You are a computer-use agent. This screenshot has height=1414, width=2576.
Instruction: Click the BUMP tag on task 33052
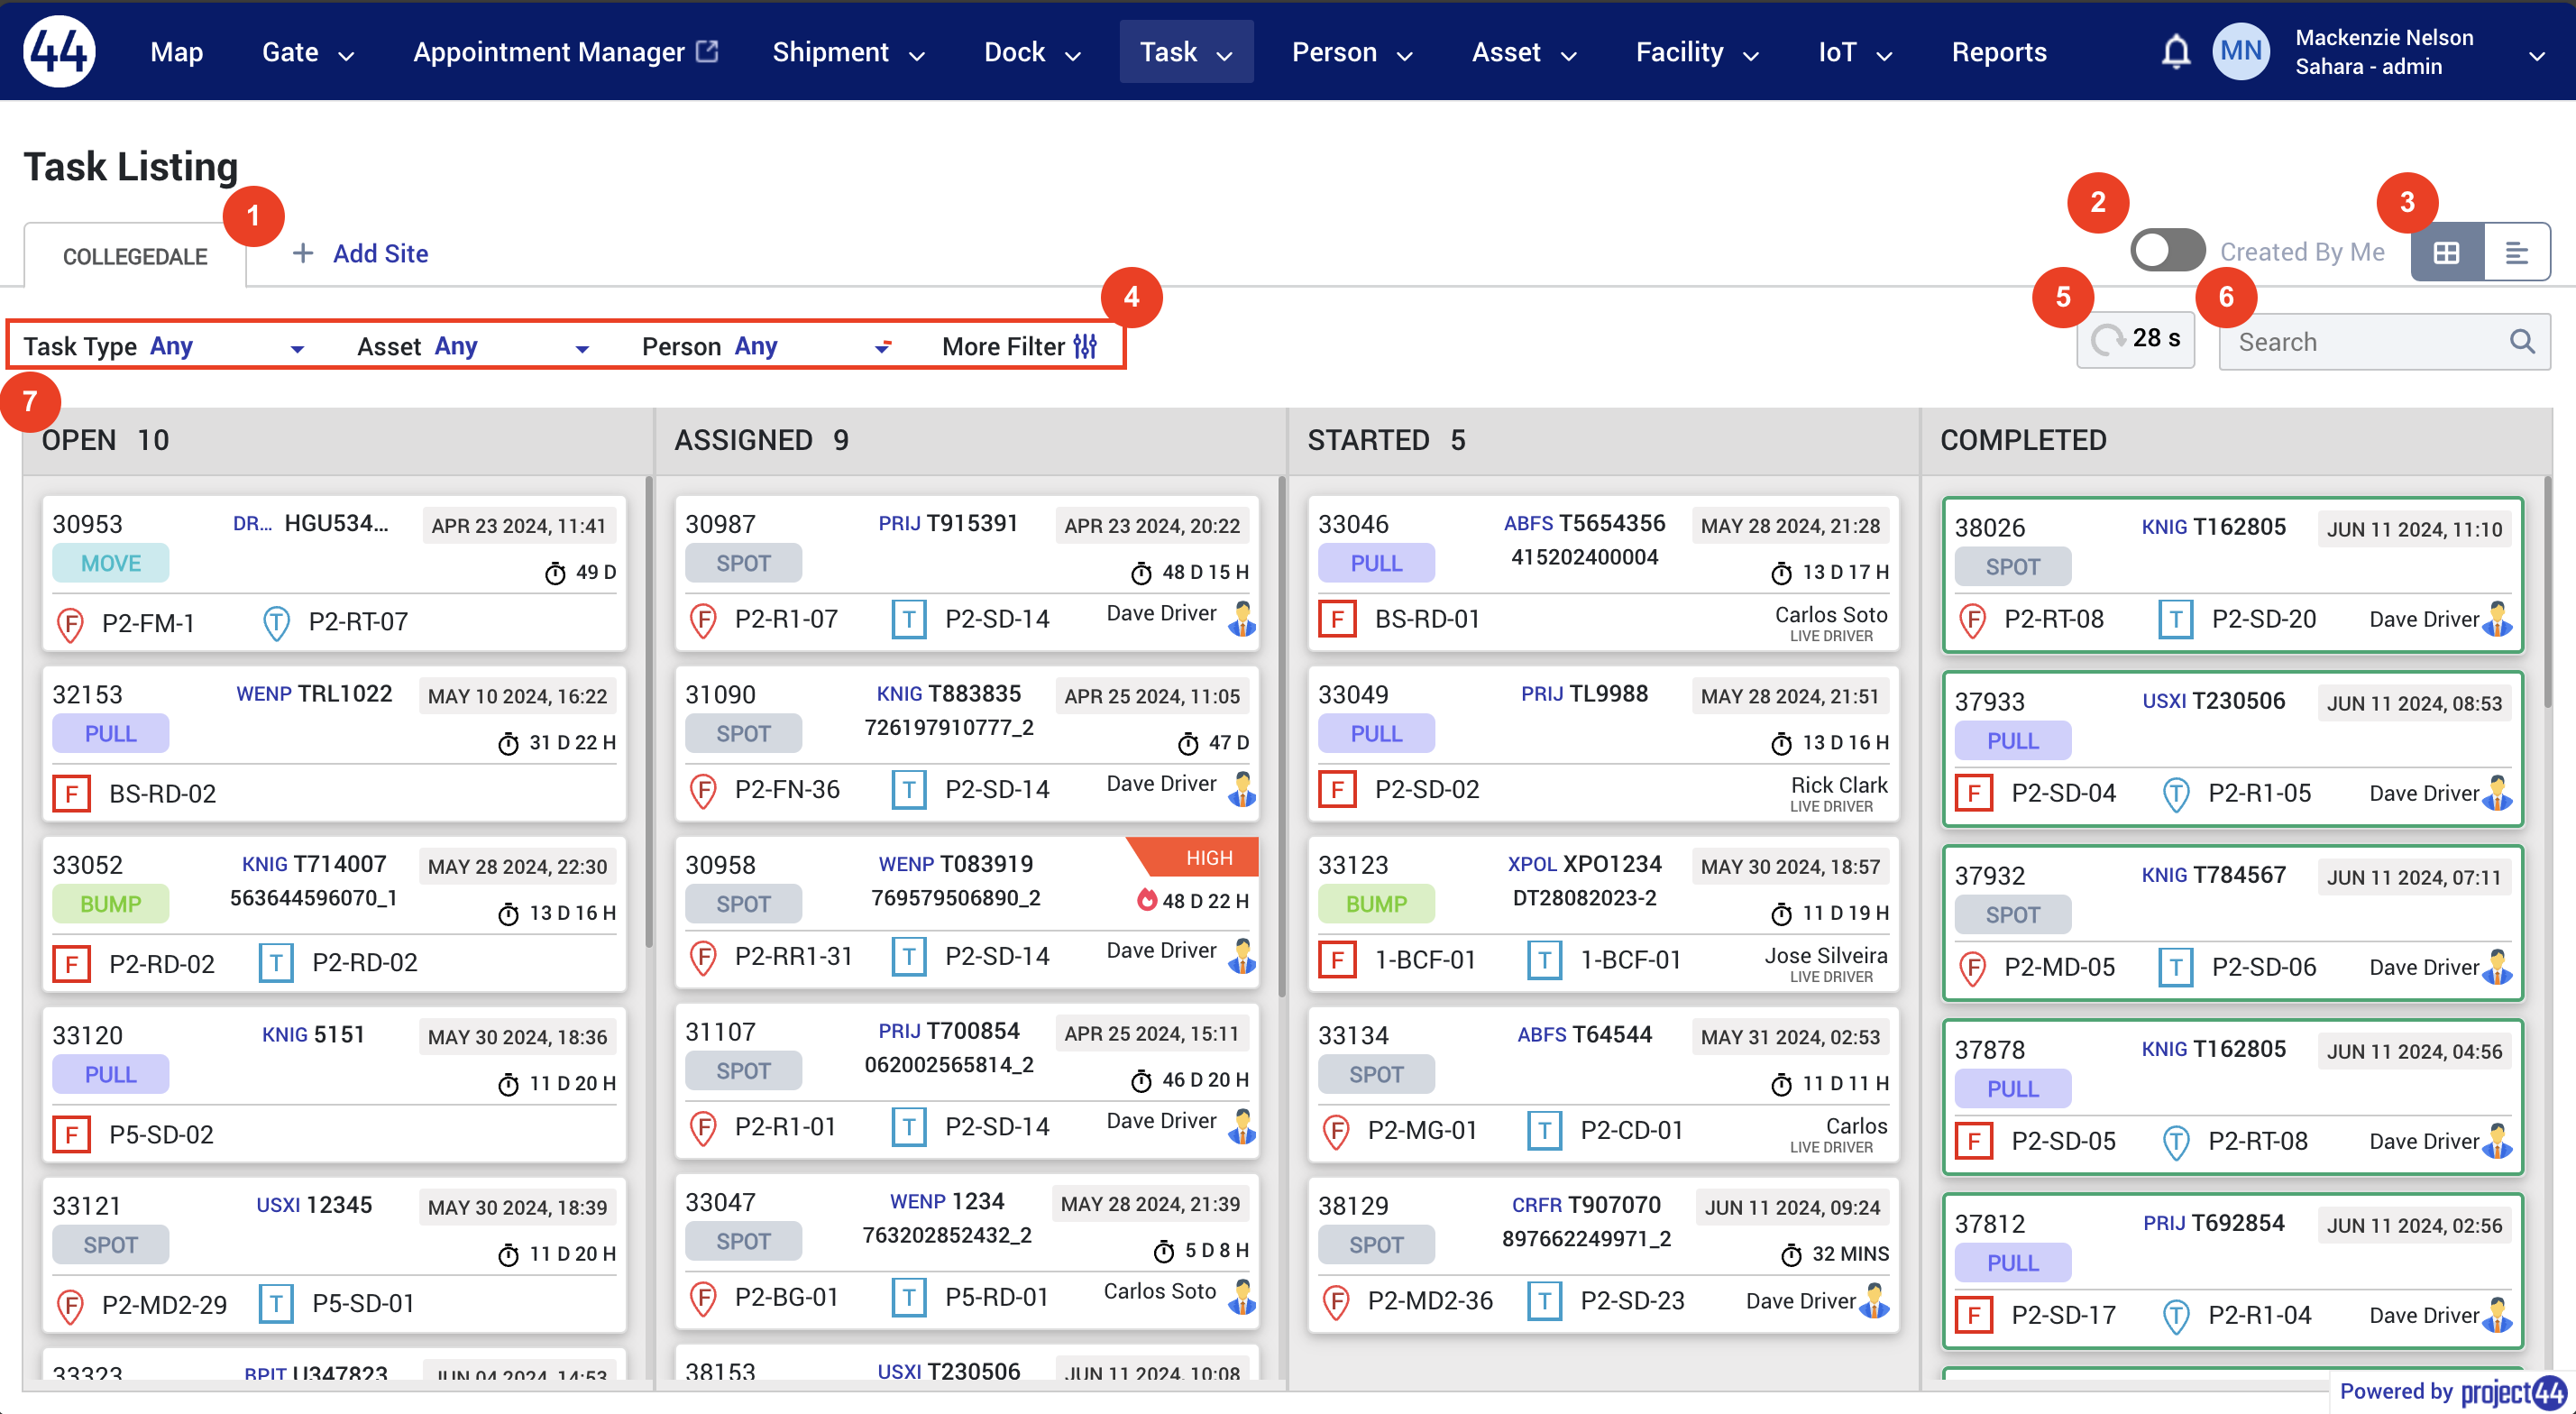tap(110, 904)
